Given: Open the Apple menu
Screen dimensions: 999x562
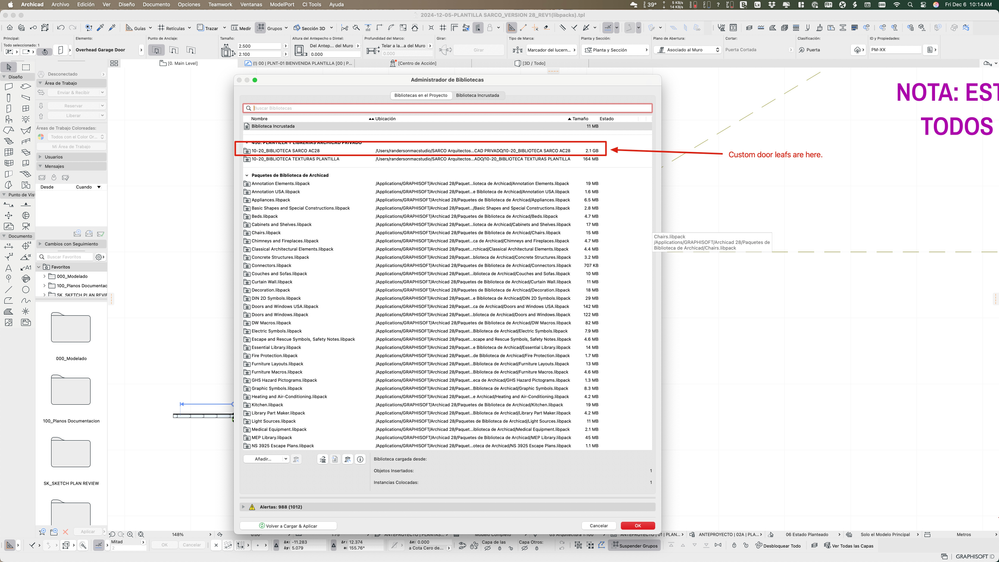Looking at the screenshot, I should pos(10,4).
